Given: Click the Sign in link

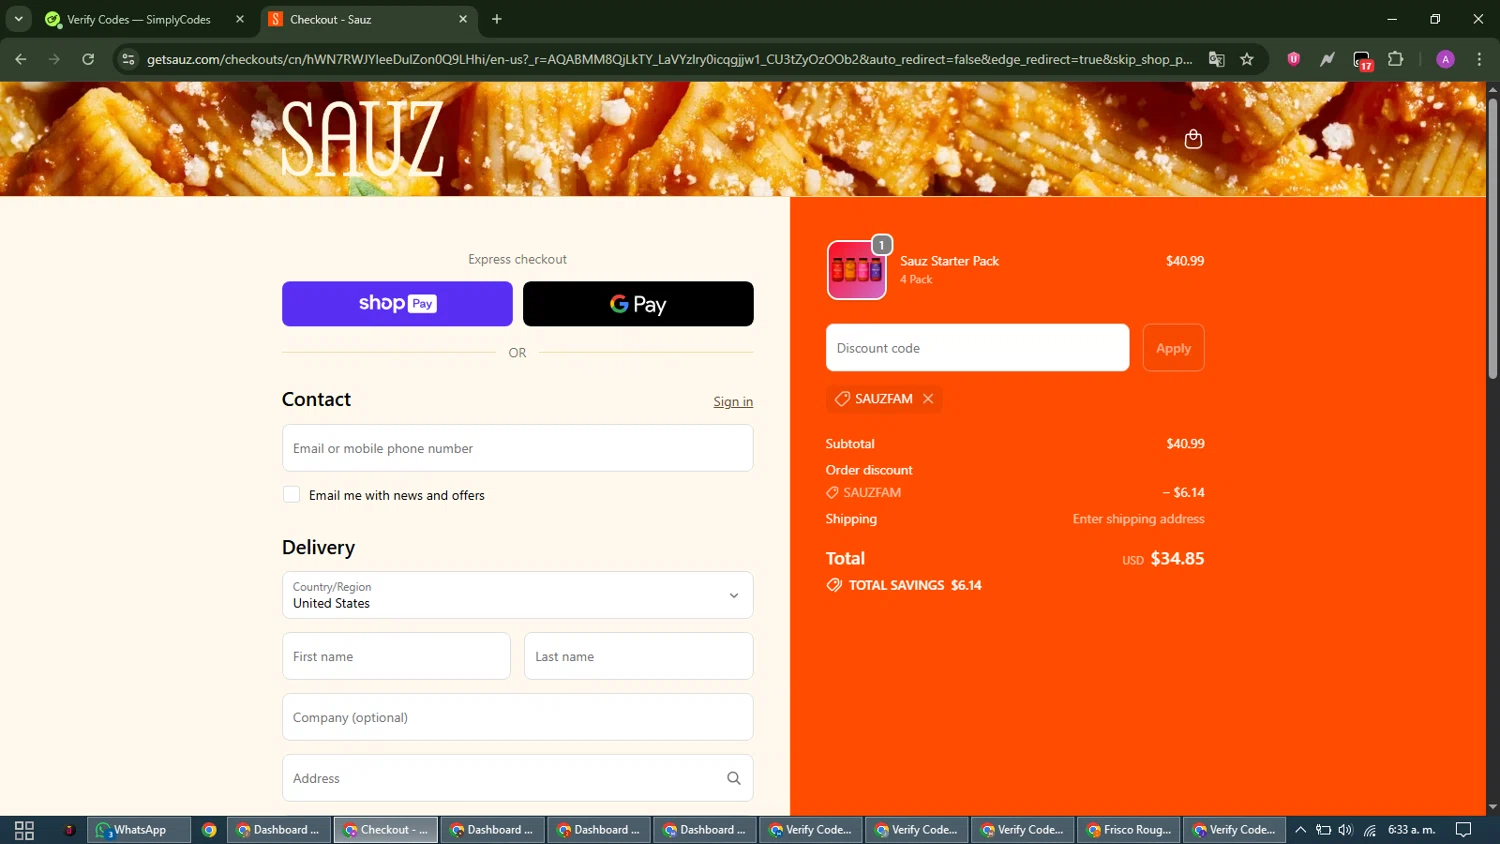Looking at the screenshot, I should [733, 402].
